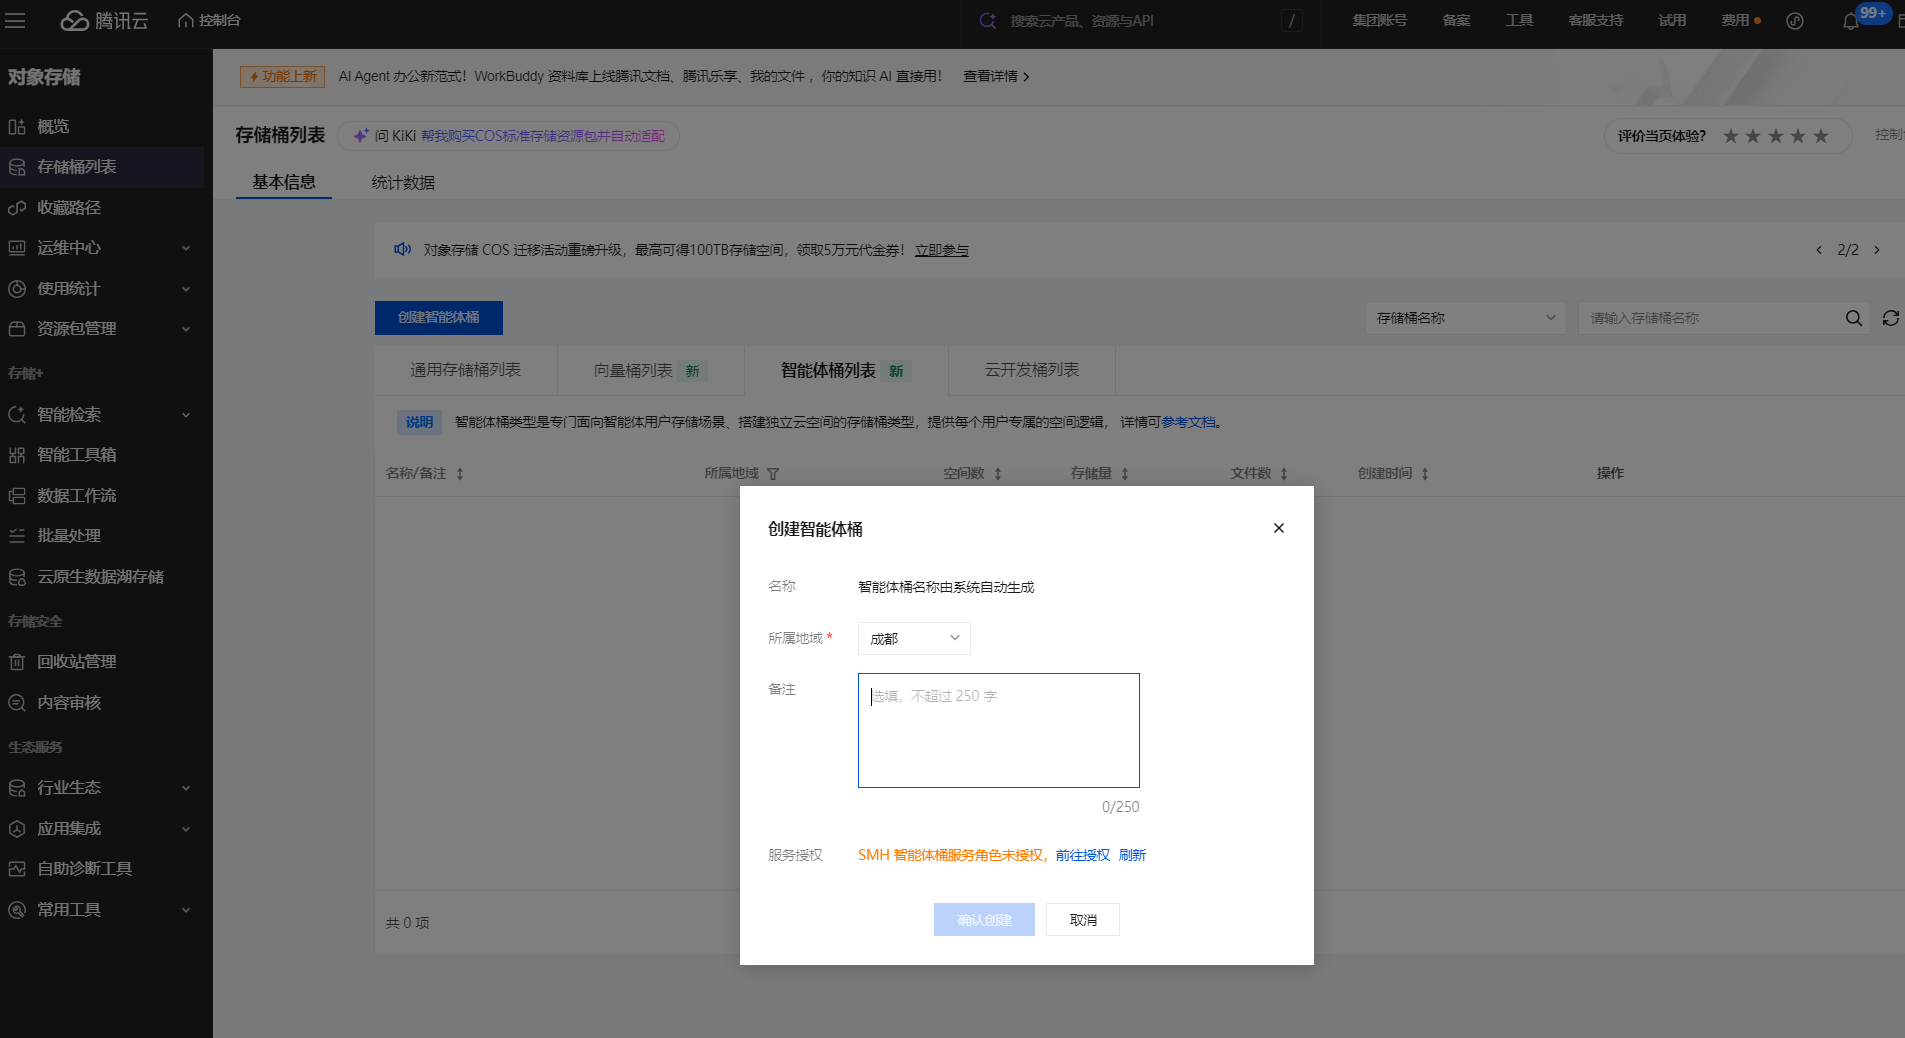Click the 数据工作流 sidebar icon
This screenshot has height=1038, width=1905.
pyautogui.click(x=17, y=496)
